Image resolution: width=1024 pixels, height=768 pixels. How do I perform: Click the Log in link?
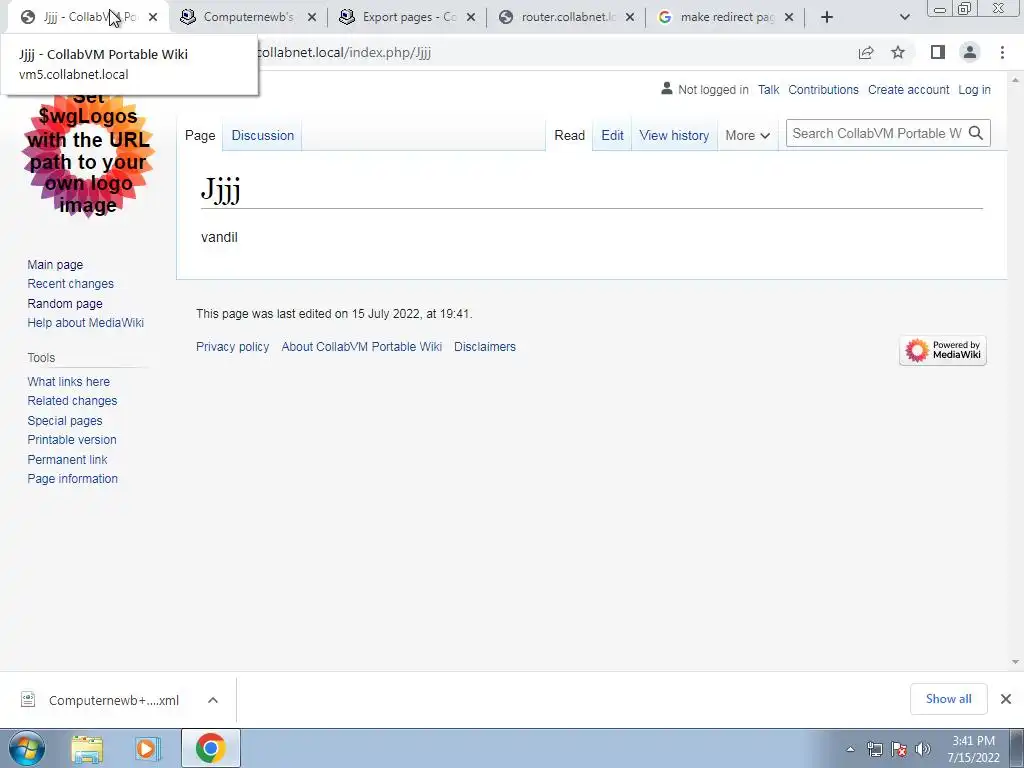point(974,89)
